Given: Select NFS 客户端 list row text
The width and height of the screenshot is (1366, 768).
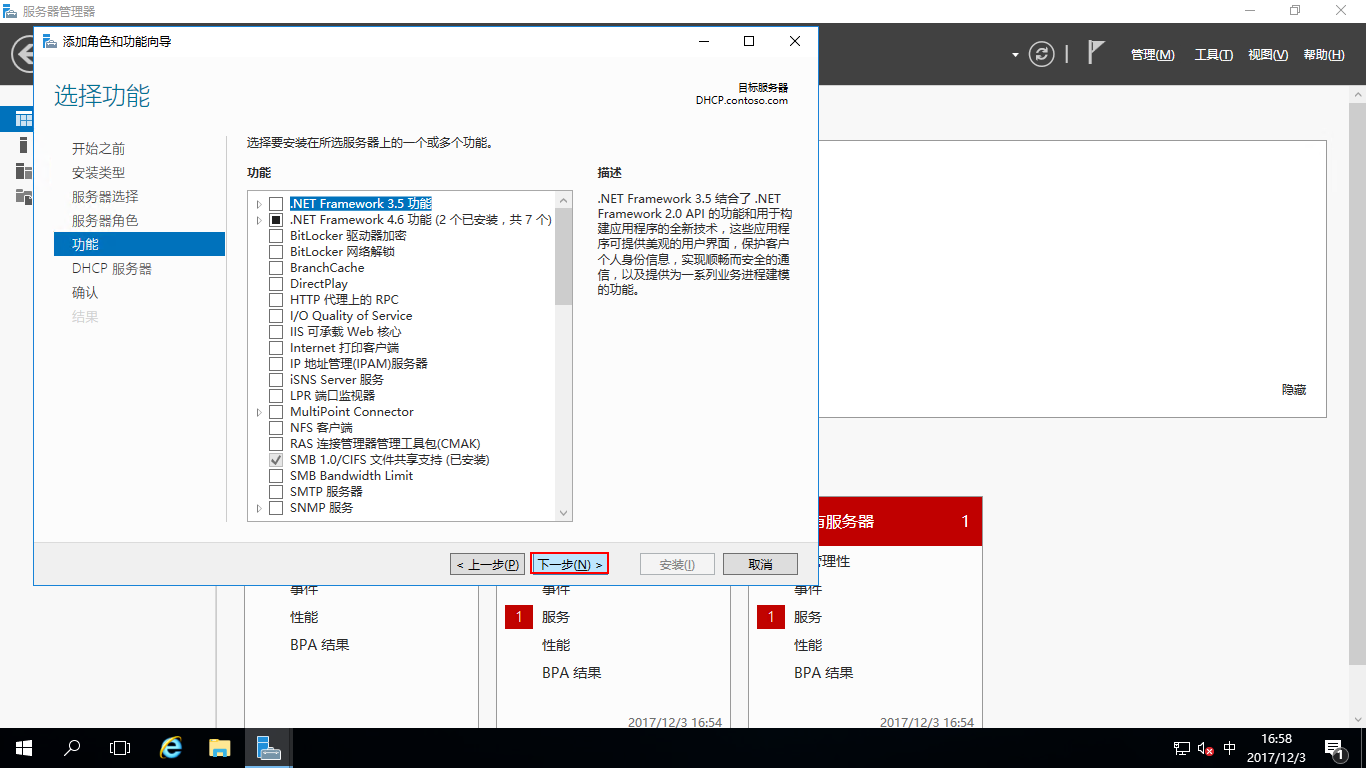Looking at the screenshot, I should point(321,428).
